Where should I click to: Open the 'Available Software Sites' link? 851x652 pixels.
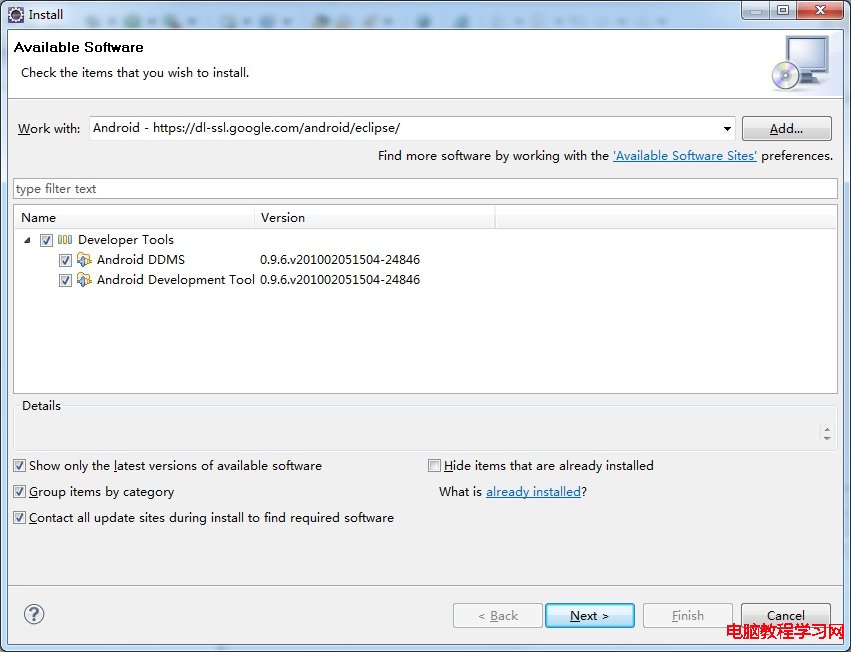click(x=685, y=156)
